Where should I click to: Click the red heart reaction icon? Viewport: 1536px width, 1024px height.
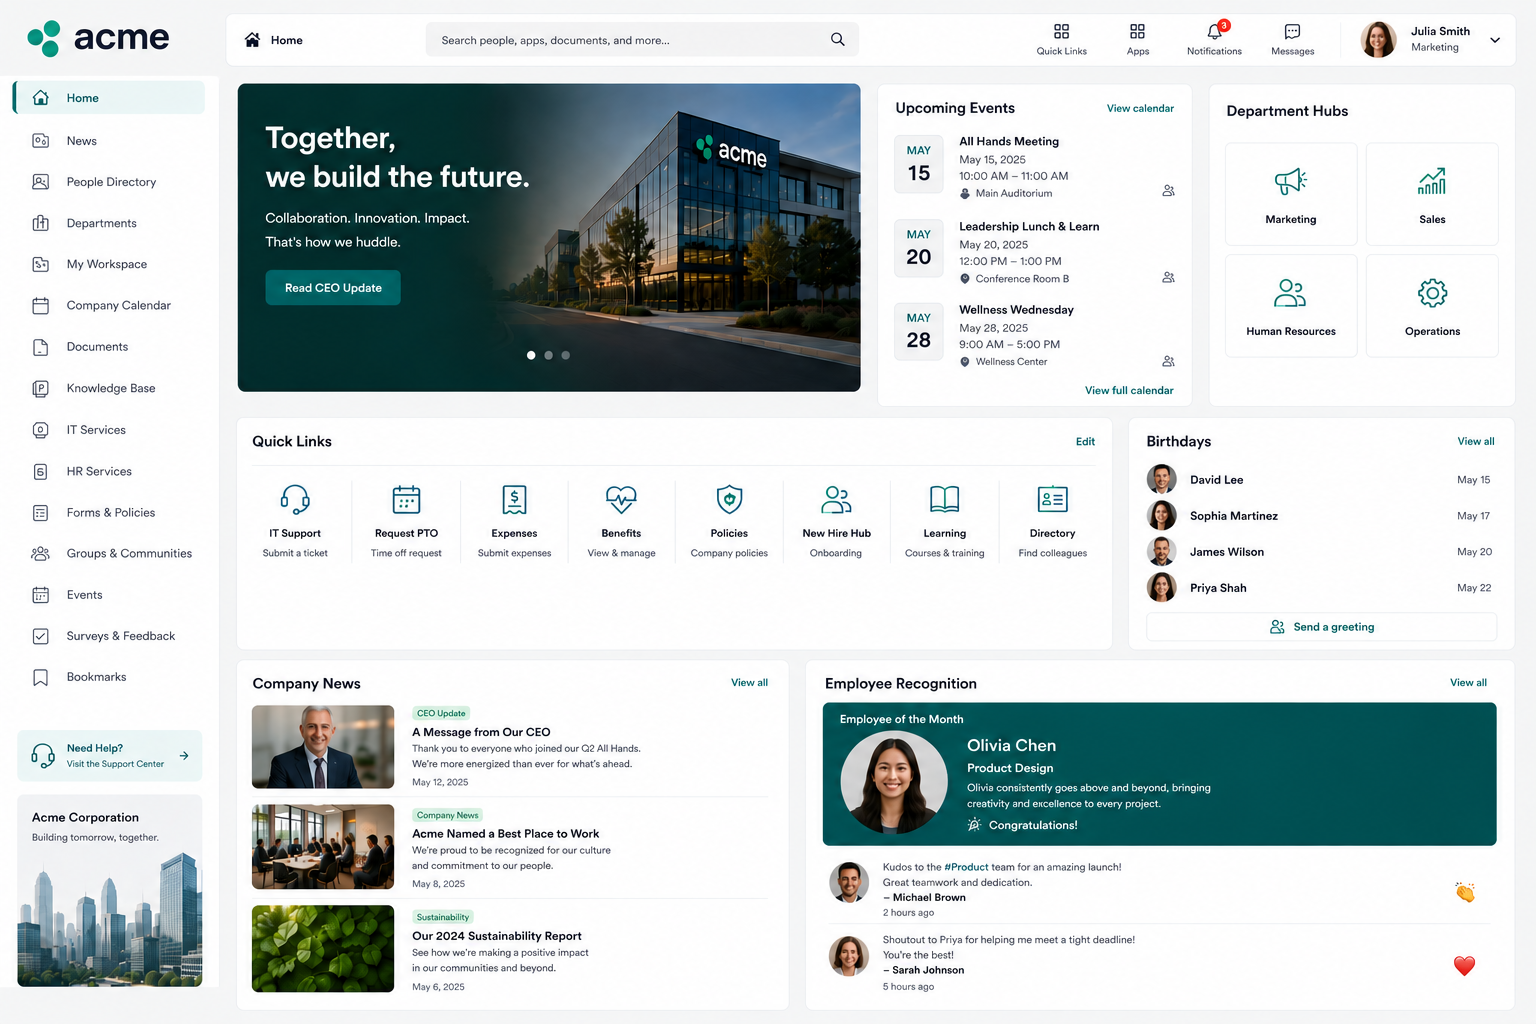point(1465,965)
